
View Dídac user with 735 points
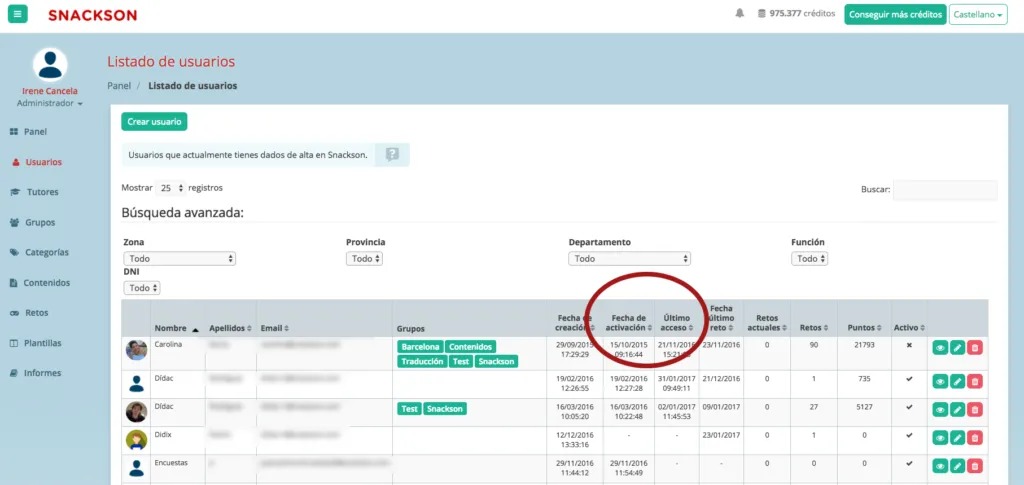click(x=940, y=381)
